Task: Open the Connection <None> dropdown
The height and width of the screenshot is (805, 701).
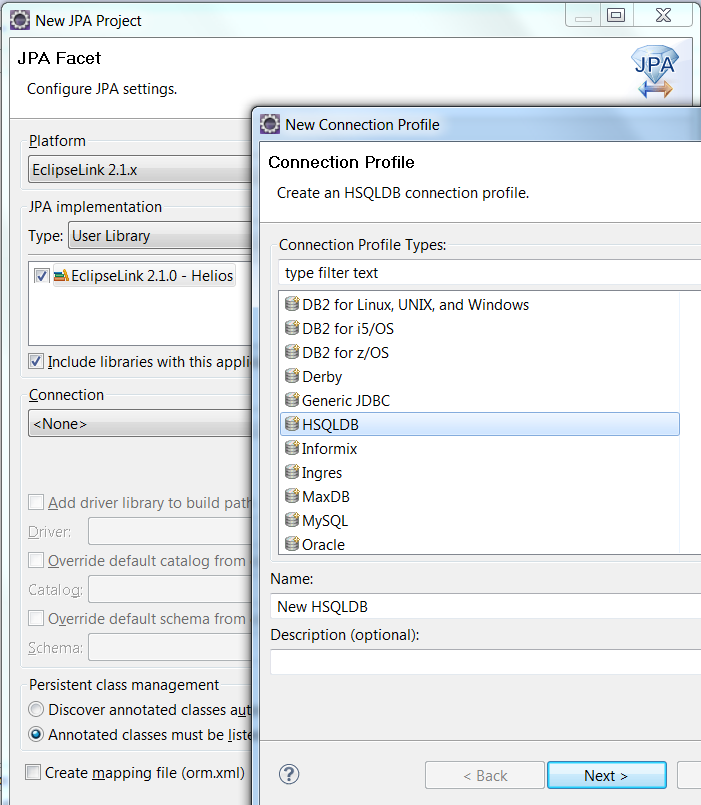Action: pos(140,424)
